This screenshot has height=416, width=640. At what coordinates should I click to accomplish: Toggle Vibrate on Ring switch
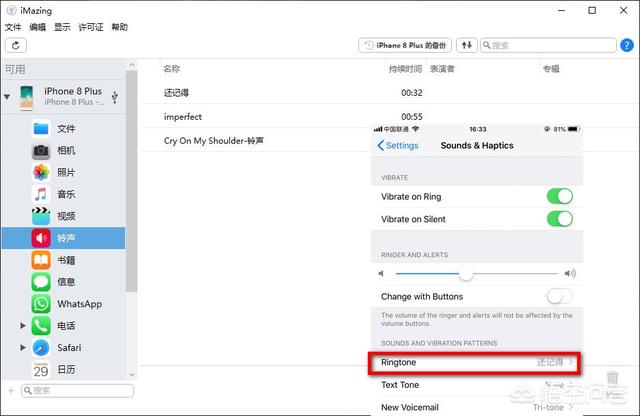pyautogui.click(x=559, y=197)
